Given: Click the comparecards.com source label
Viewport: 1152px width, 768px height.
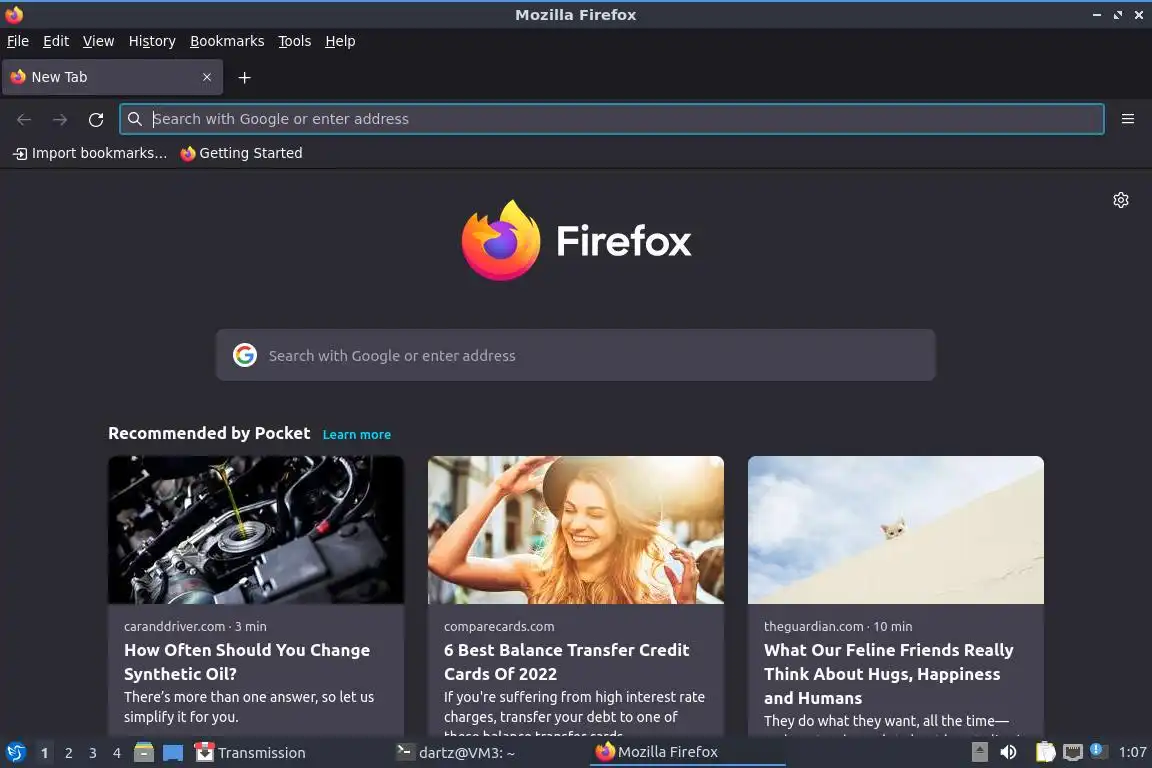Looking at the screenshot, I should pyautogui.click(x=499, y=627).
